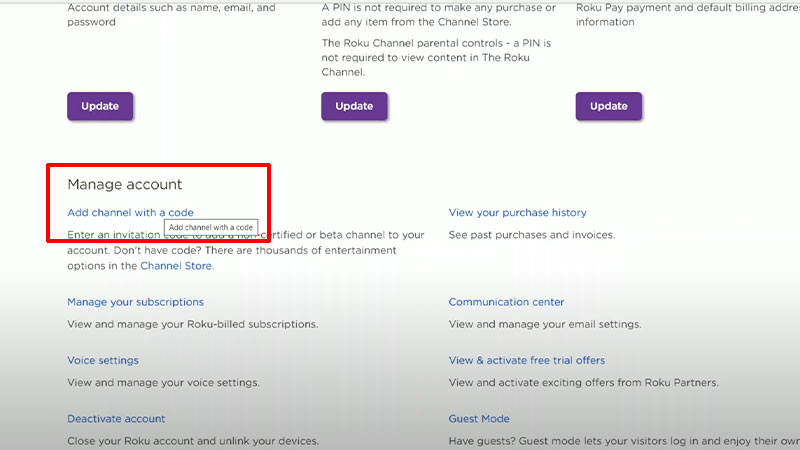Click Update button under account details
The image size is (800, 450).
[99, 106]
